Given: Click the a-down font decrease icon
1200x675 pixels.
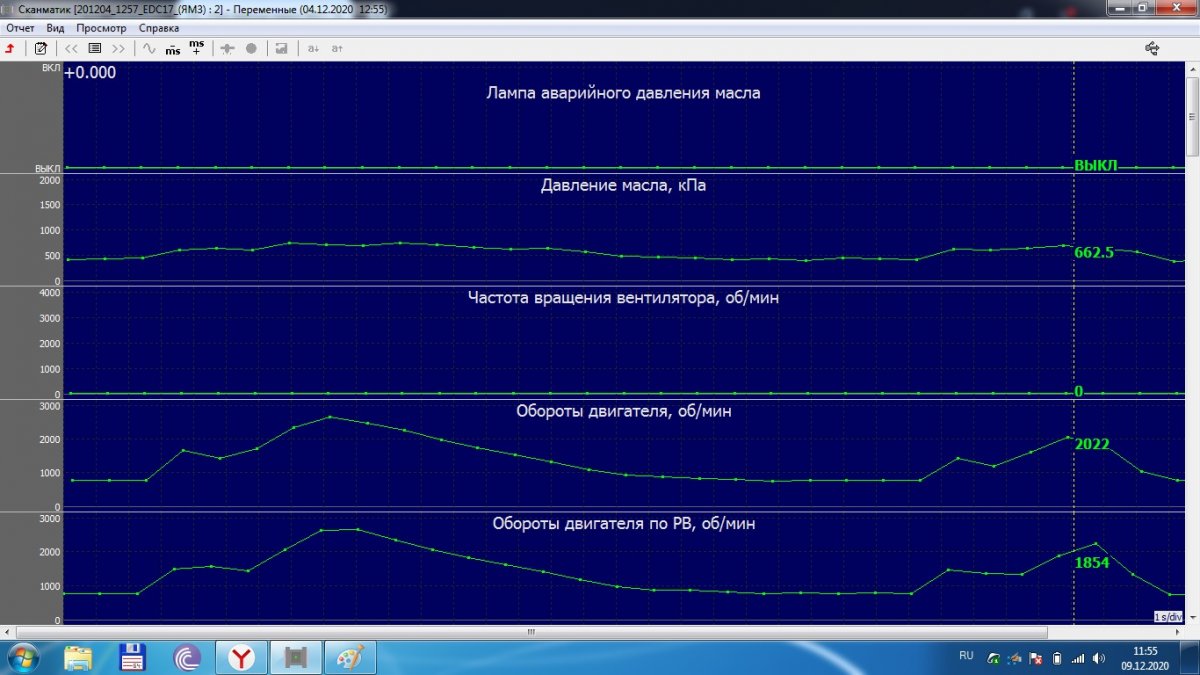Looking at the screenshot, I should click(x=312, y=48).
